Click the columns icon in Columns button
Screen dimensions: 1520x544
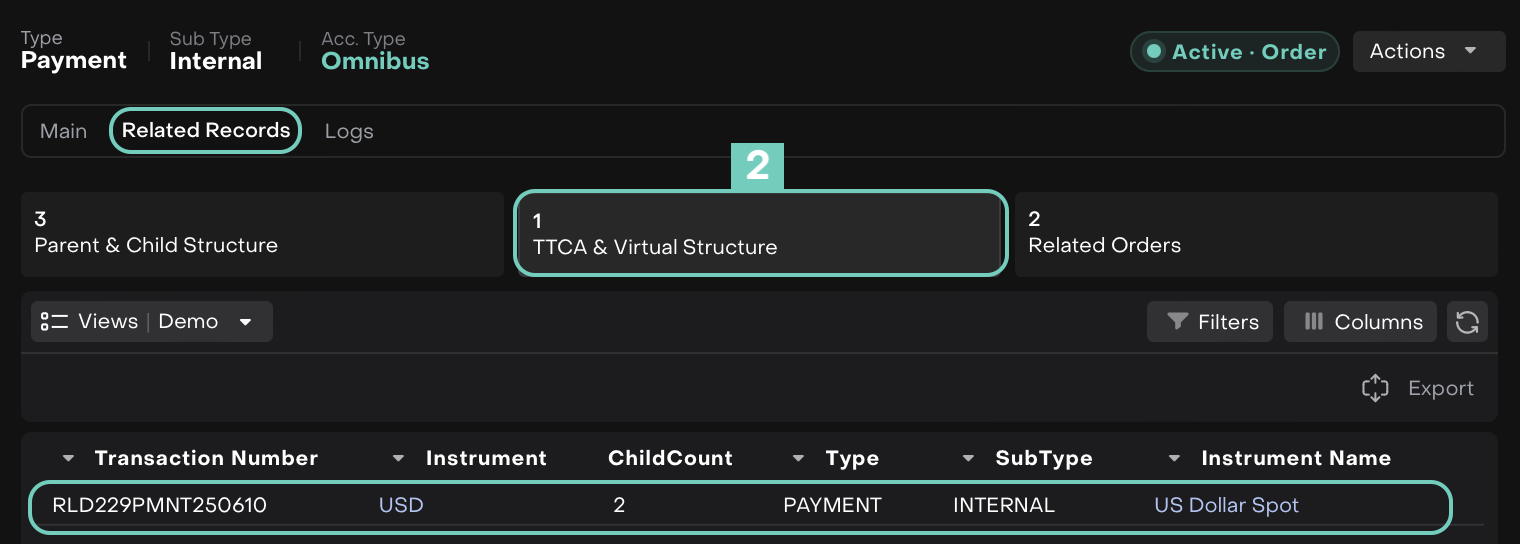pyautogui.click(x=1314, y=322)
